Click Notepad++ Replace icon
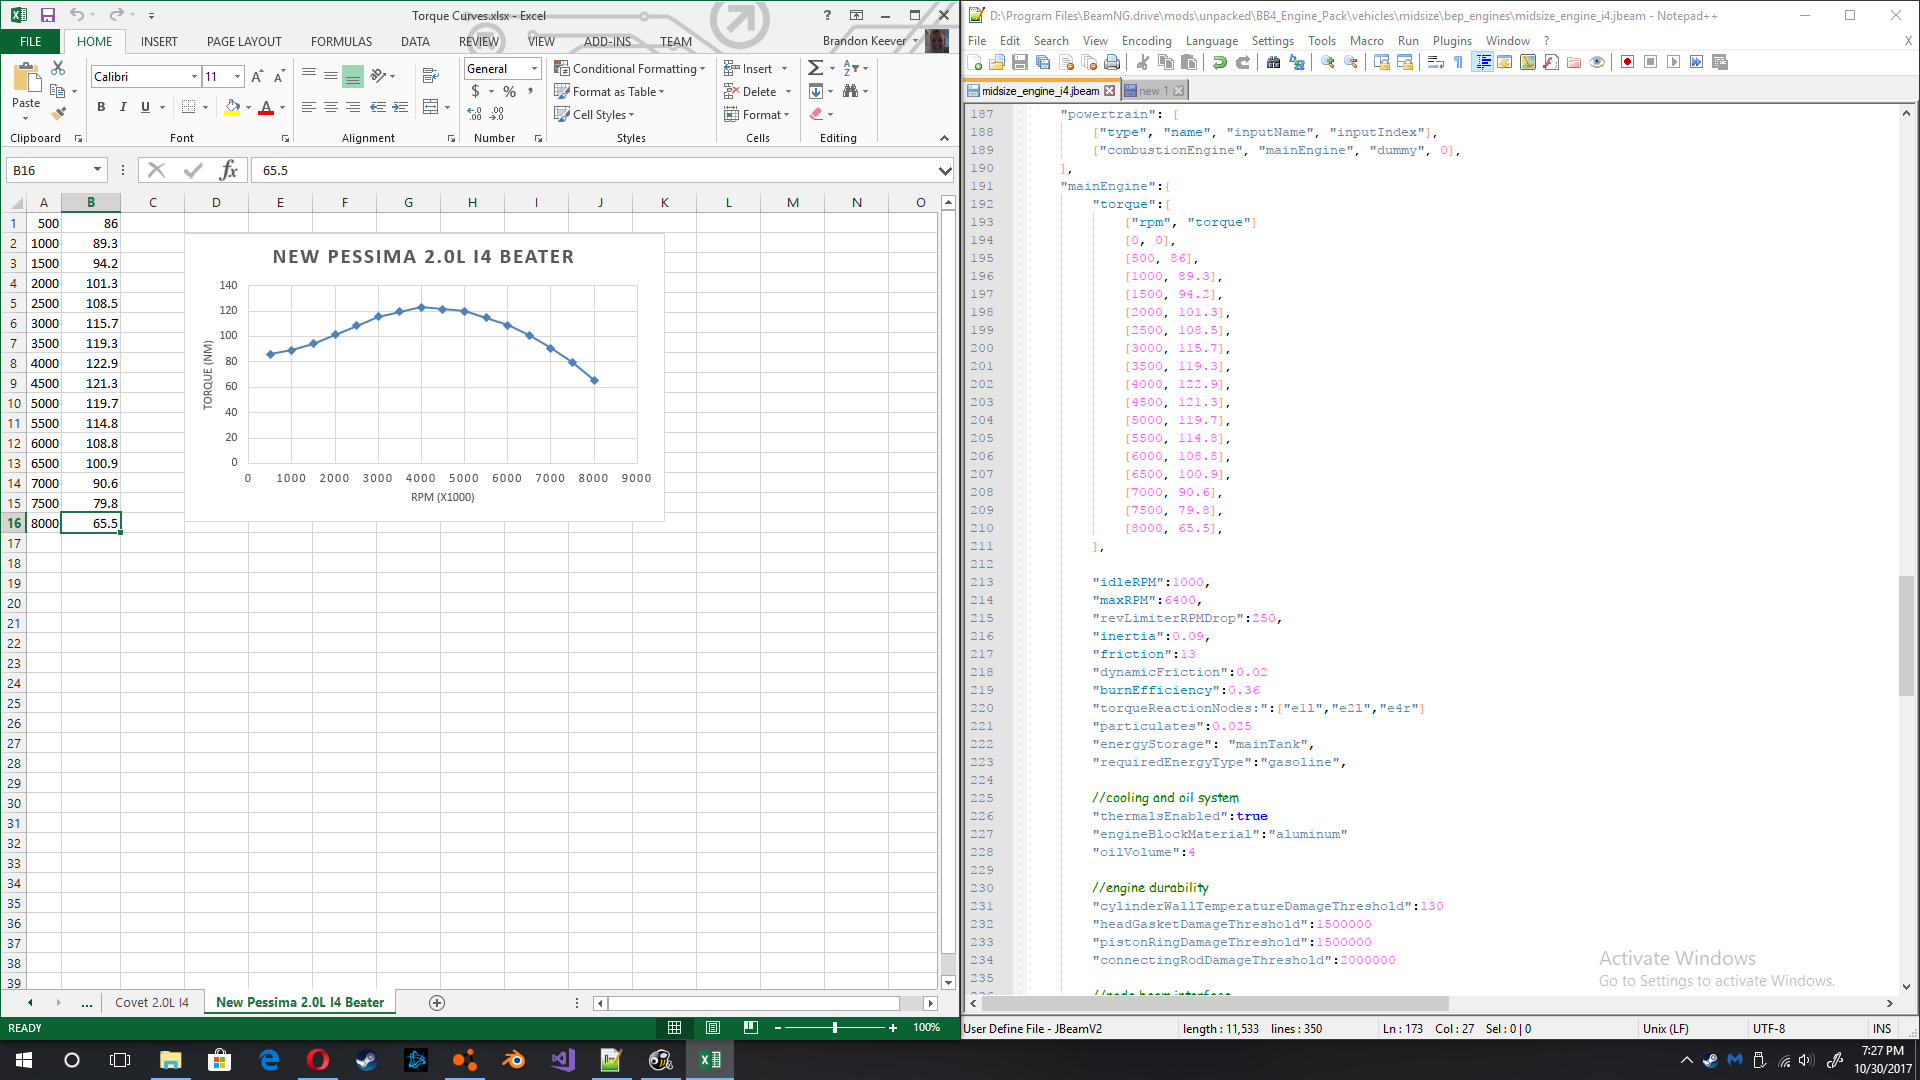Image resolution: width=1920 pixels, height=1080 pixels. point(1297,62)
